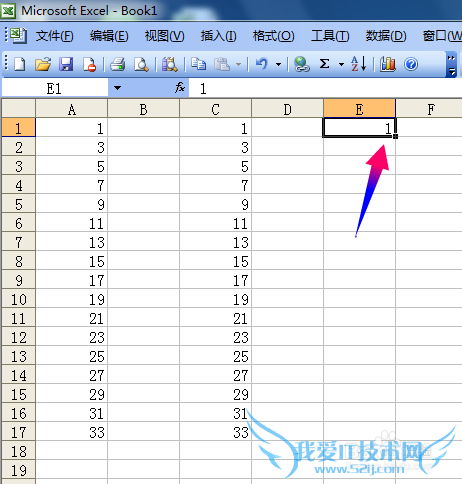Click cell A17 containing 33
The width and height of the screenshot is (462, 484).
(72, 432)
